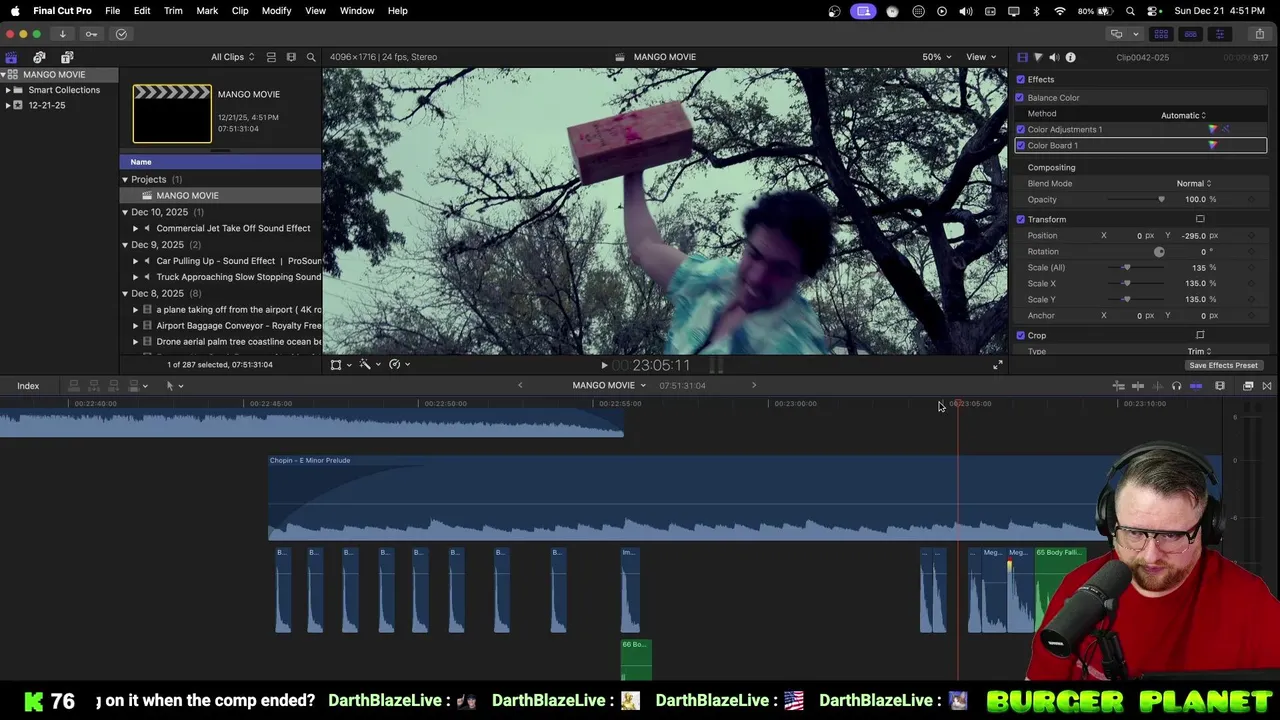Image resolution: width=1280 pixels, height=720 pixels.
Task: Show background tasks checkmark button
Action: coord(121,34)
